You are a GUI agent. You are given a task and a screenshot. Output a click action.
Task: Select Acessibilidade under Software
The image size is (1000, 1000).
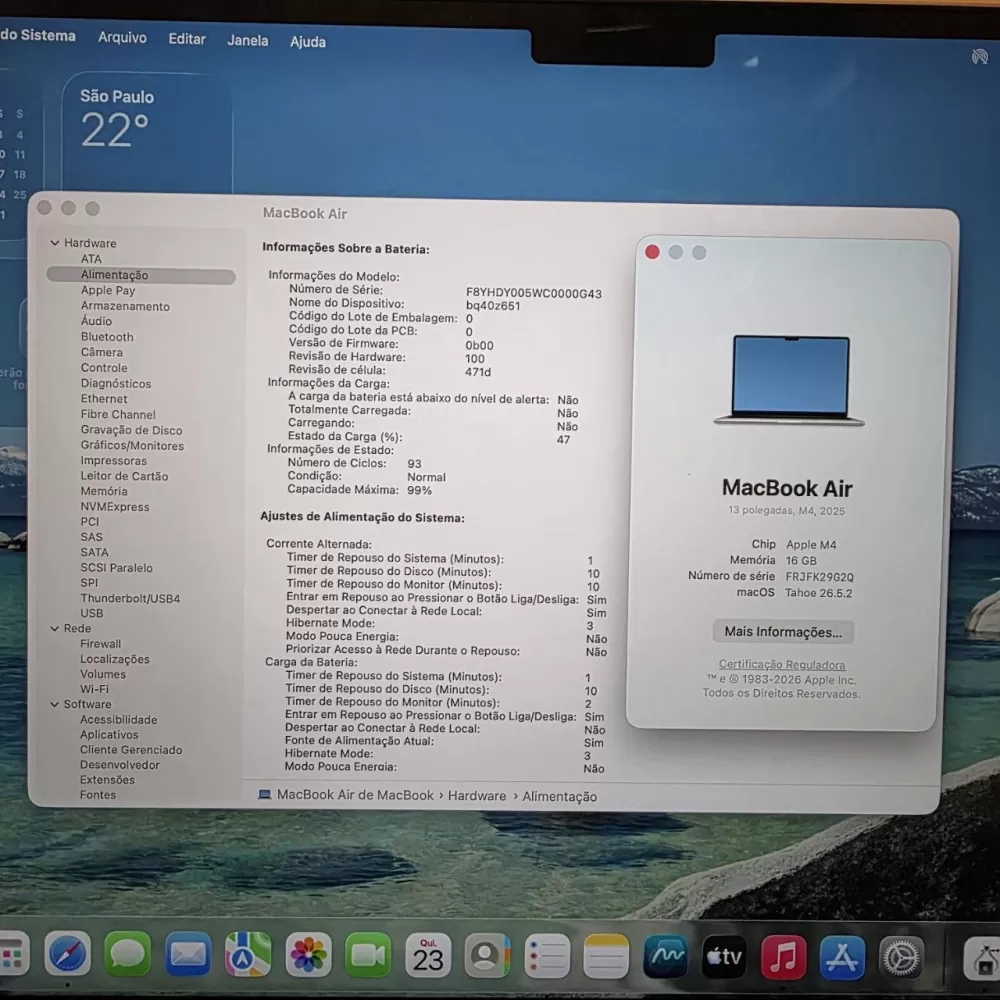[119, 719]
